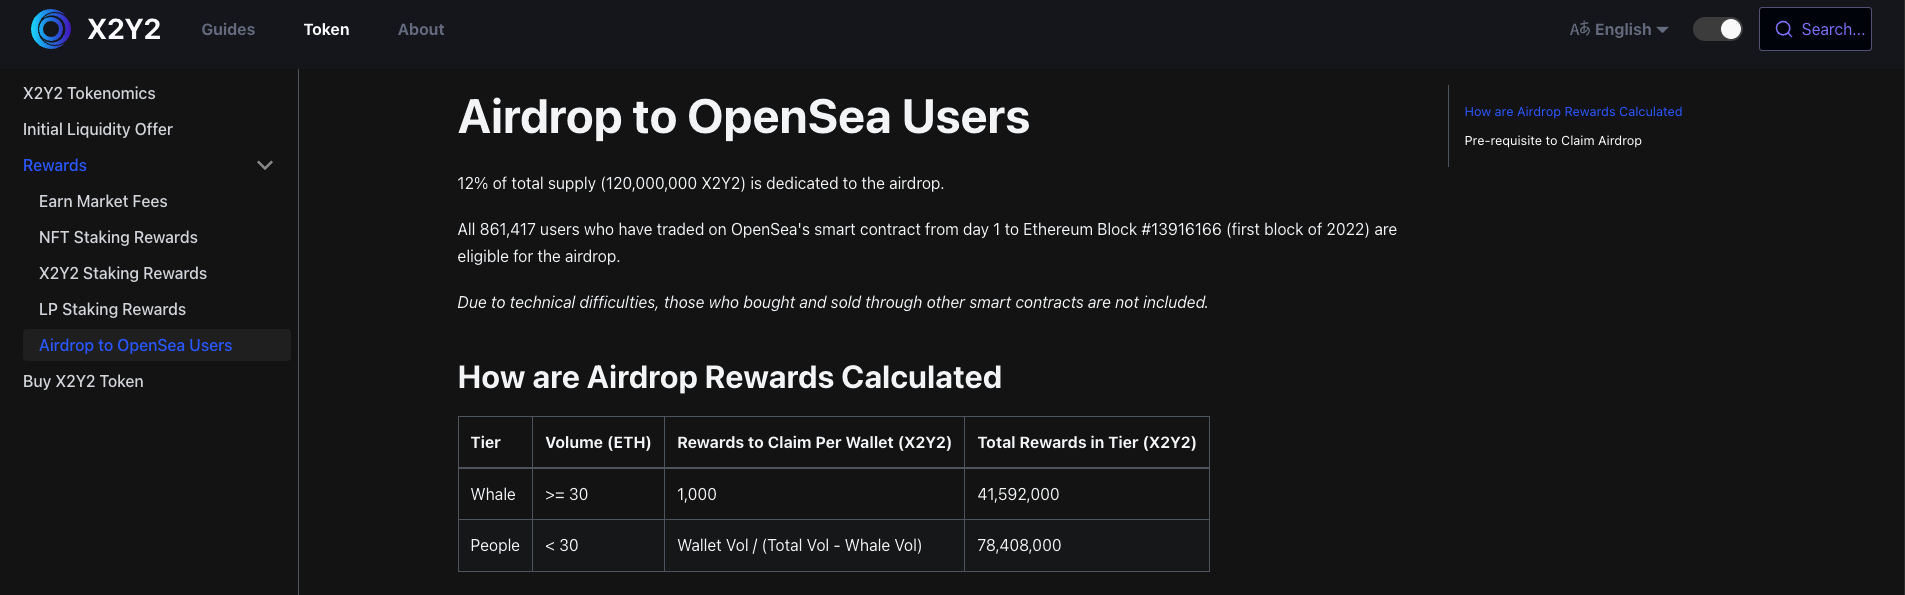This screenshot has height=595, width=1905.
Task: Toggle the dark mode switch
Action: click(x=1717, y=30)
